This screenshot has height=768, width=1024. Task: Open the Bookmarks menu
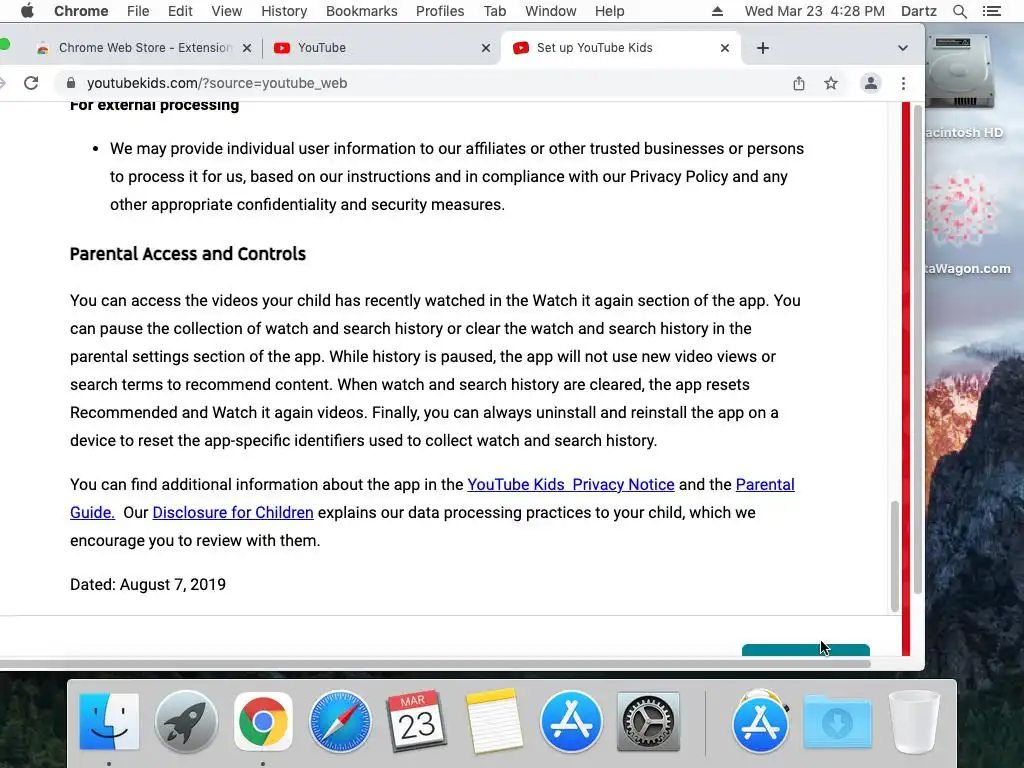click(361, 11)
